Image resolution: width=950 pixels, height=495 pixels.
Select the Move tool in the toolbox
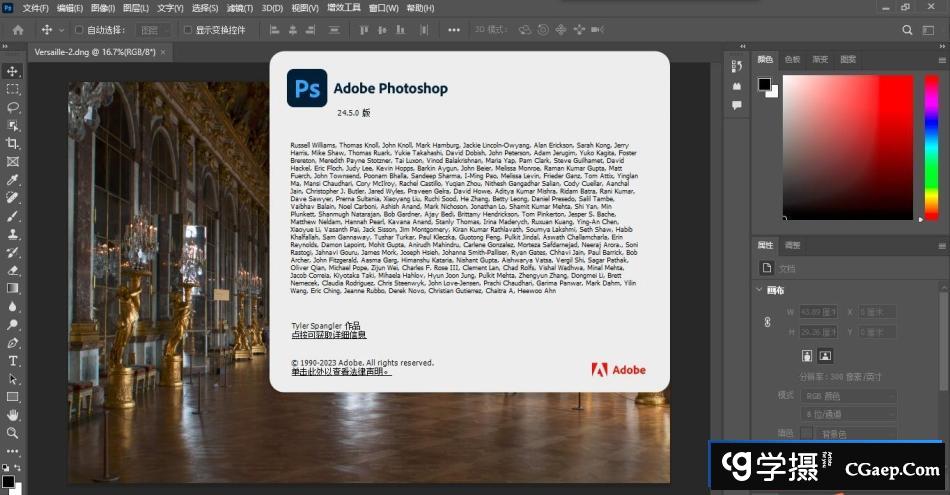[x=13, y=71]
